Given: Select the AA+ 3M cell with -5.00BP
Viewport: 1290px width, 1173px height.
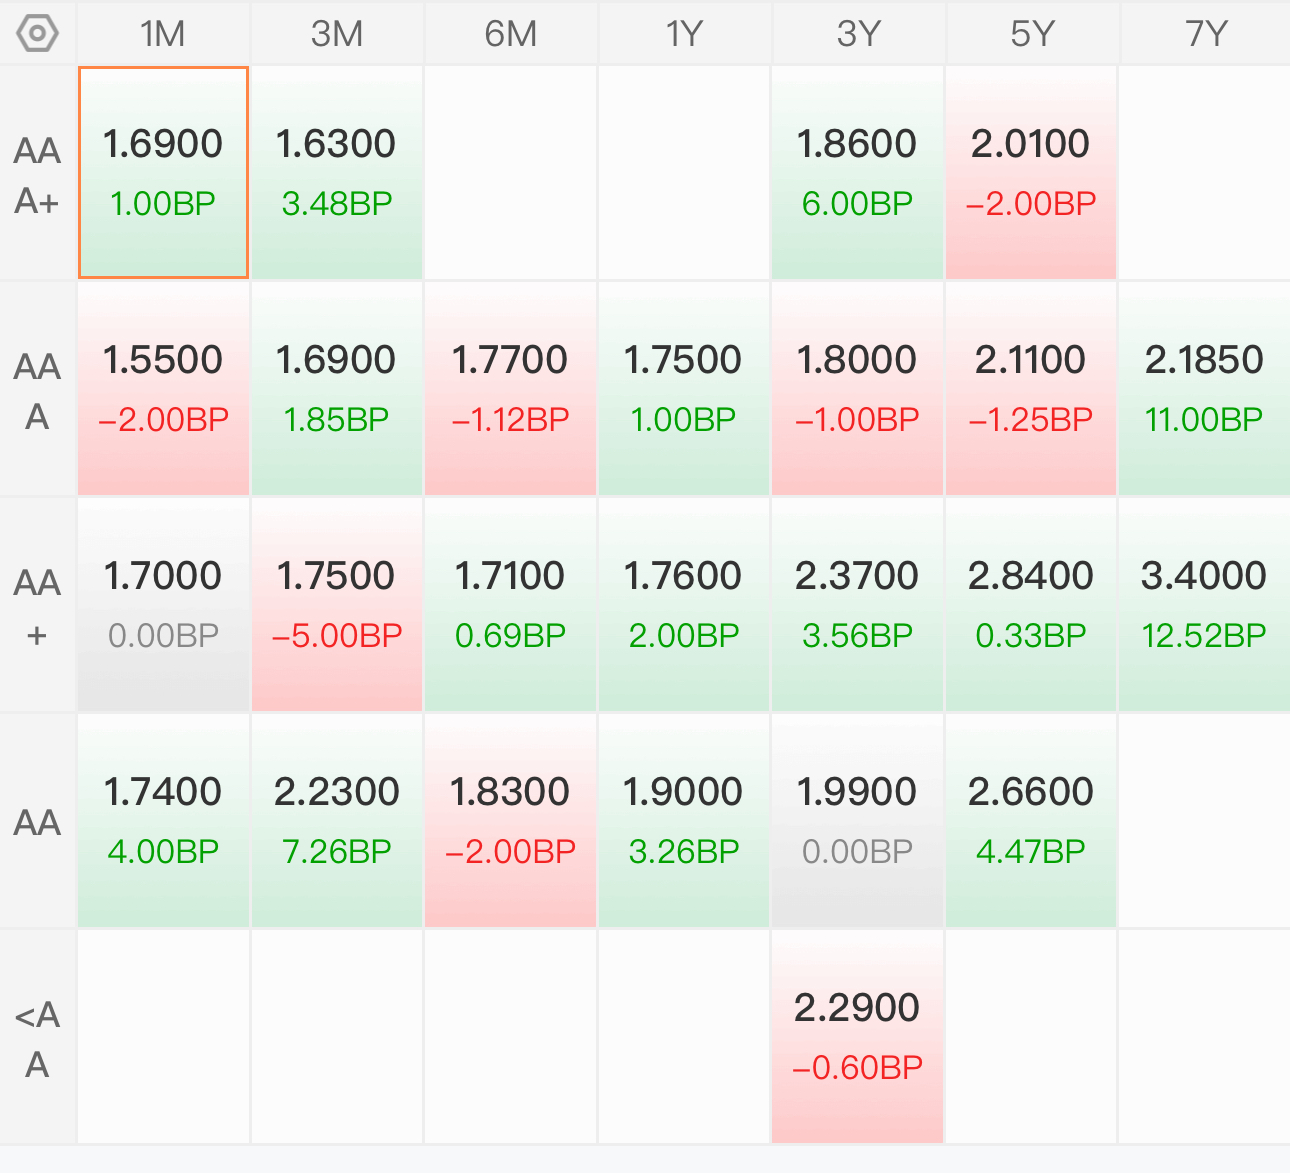Looking at the screenshot, I should [x=337, y=605].
